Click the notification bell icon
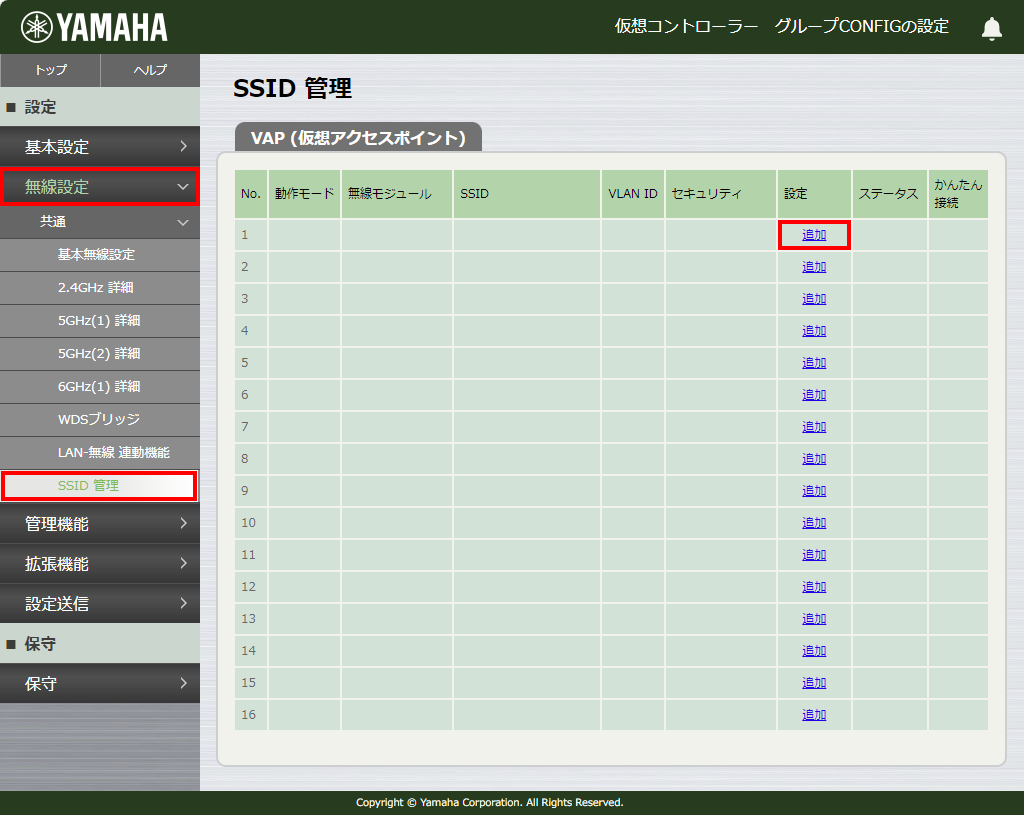 click(x=991, y=28)
